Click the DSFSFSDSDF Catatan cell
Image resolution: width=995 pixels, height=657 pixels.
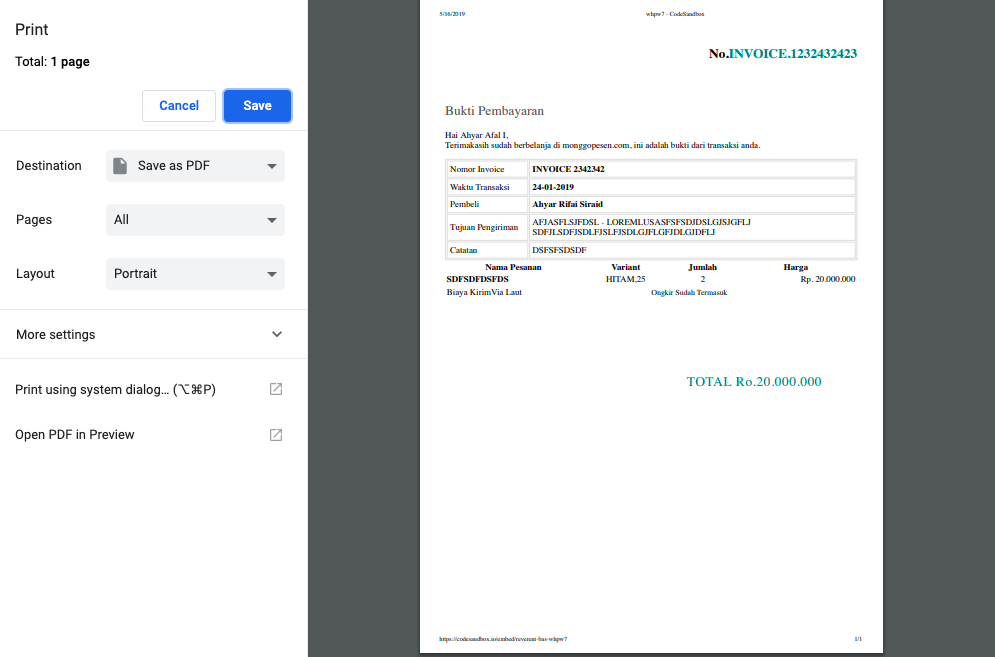pos(692,249)
